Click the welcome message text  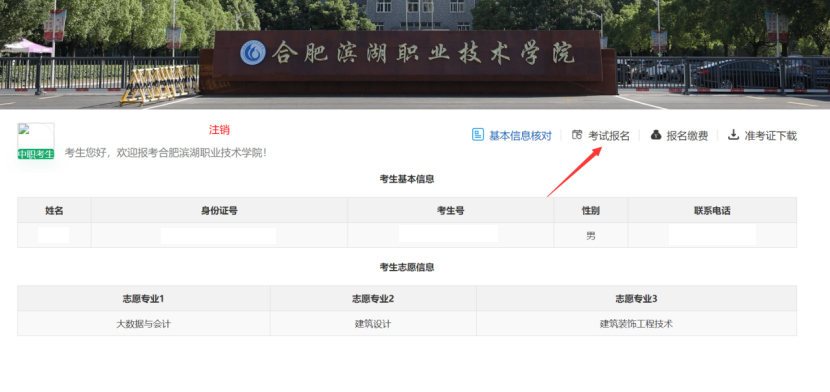click(x=166, y=153)
